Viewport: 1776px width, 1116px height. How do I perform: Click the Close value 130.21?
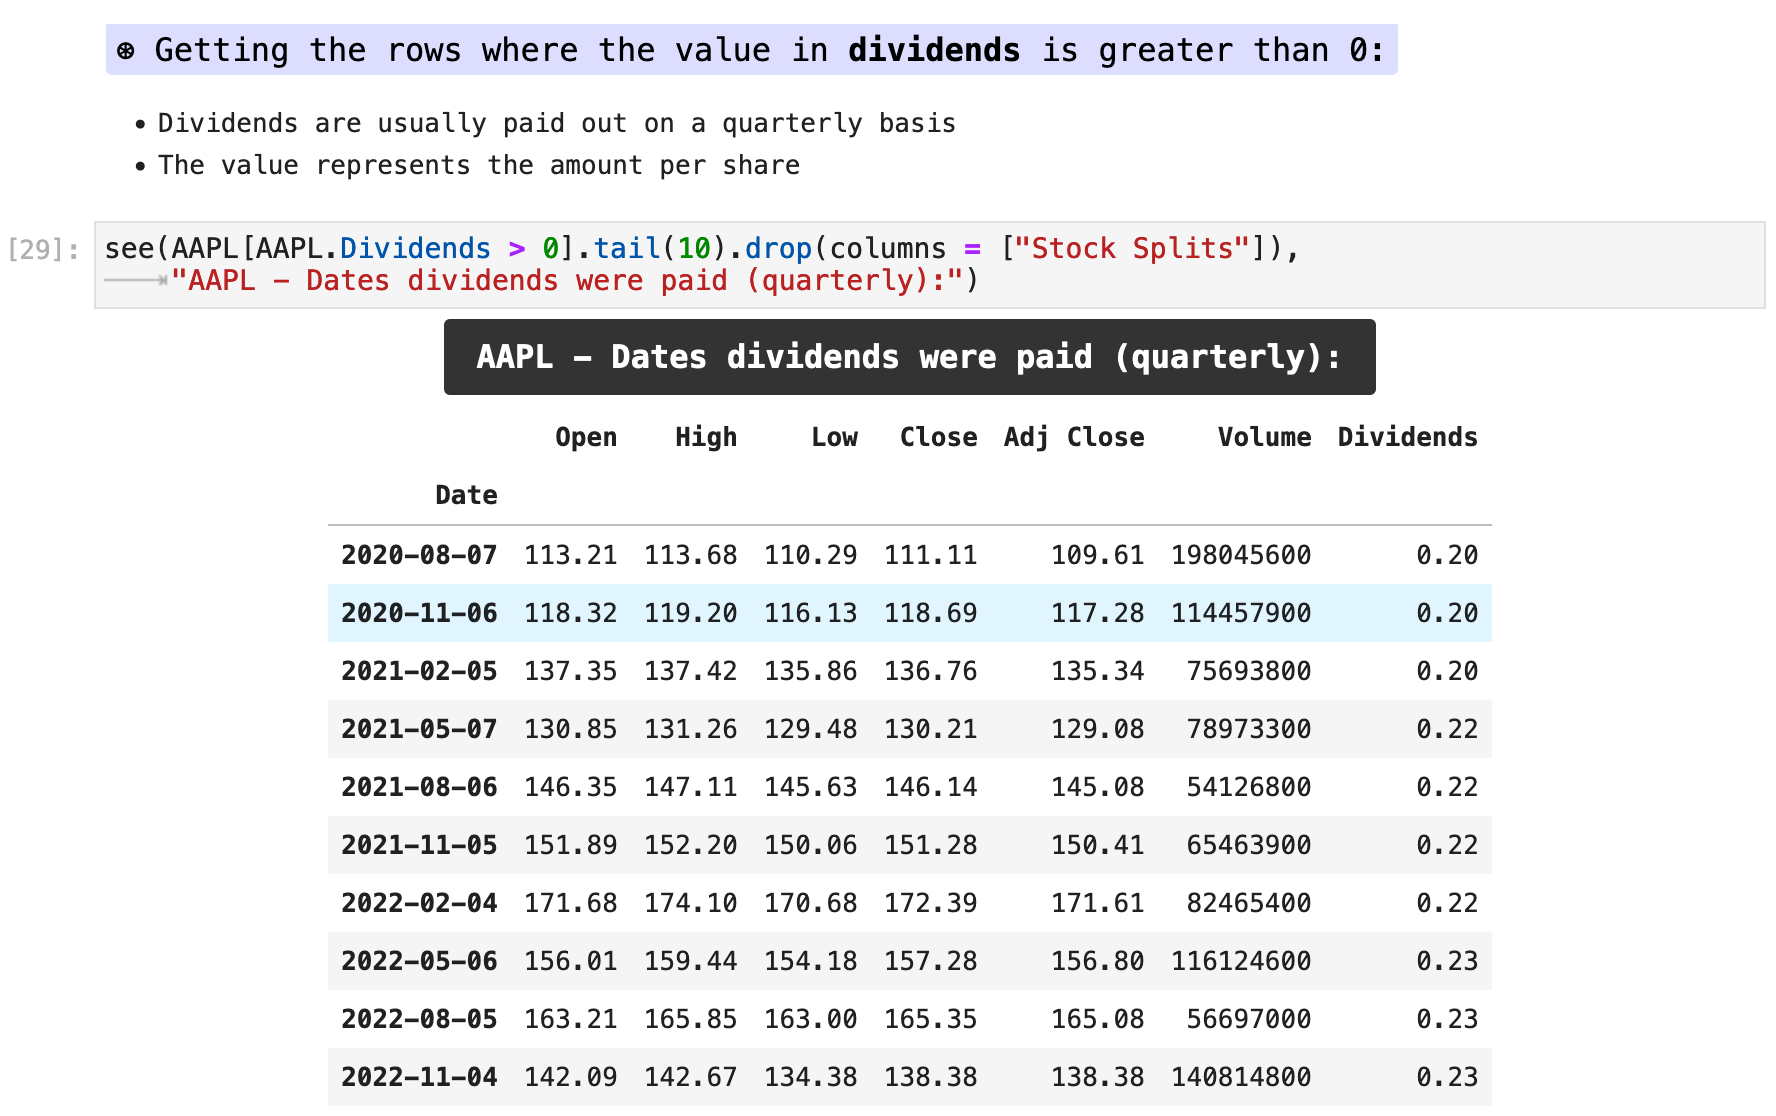tap(931, 729)
